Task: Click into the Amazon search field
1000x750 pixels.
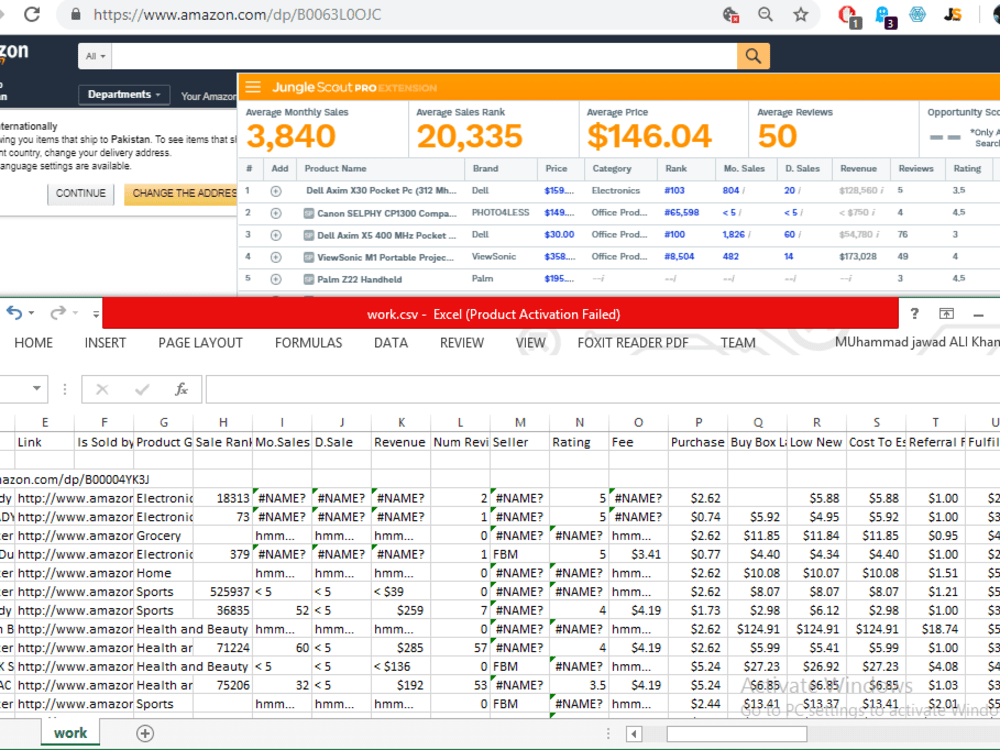Action: pos(424,56)
